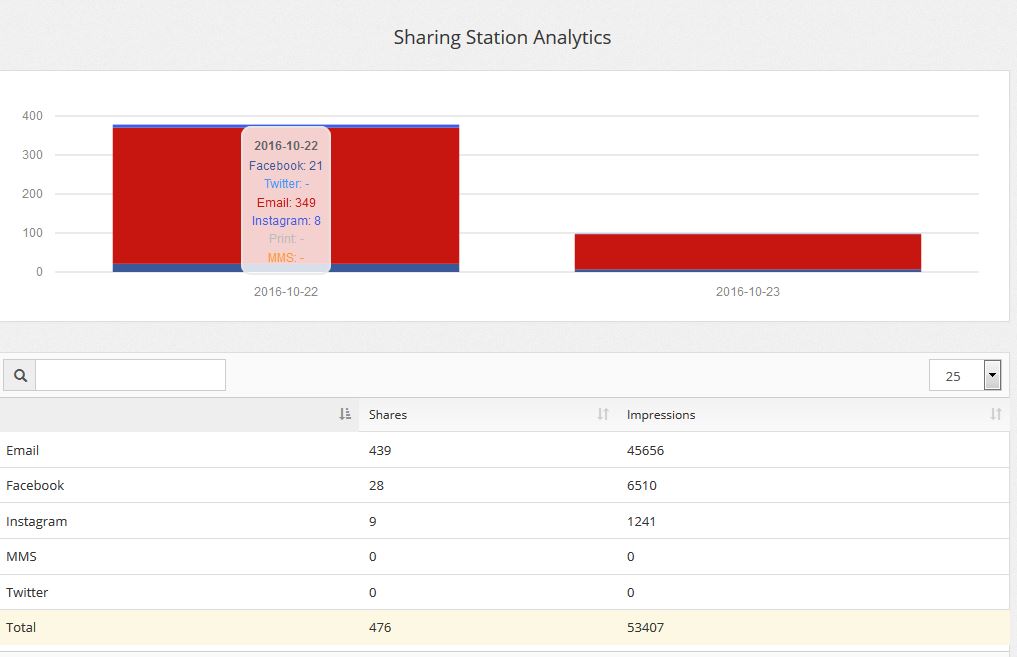Select the Instagram row label

[x=36, y=521]
